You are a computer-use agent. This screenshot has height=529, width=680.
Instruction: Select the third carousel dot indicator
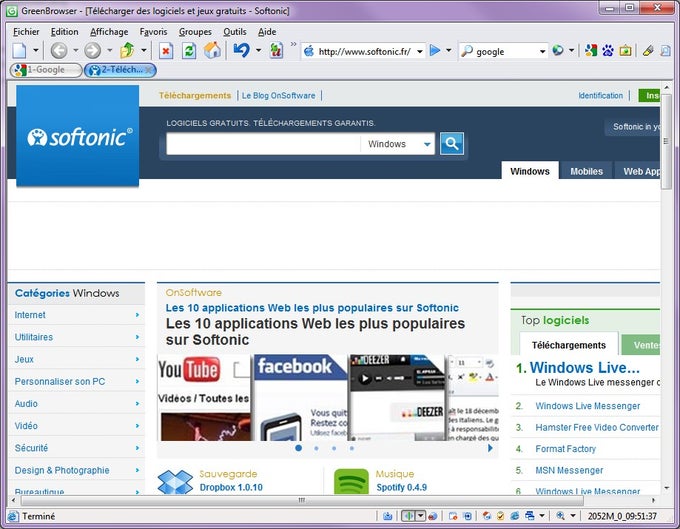(x=334, y=448)
